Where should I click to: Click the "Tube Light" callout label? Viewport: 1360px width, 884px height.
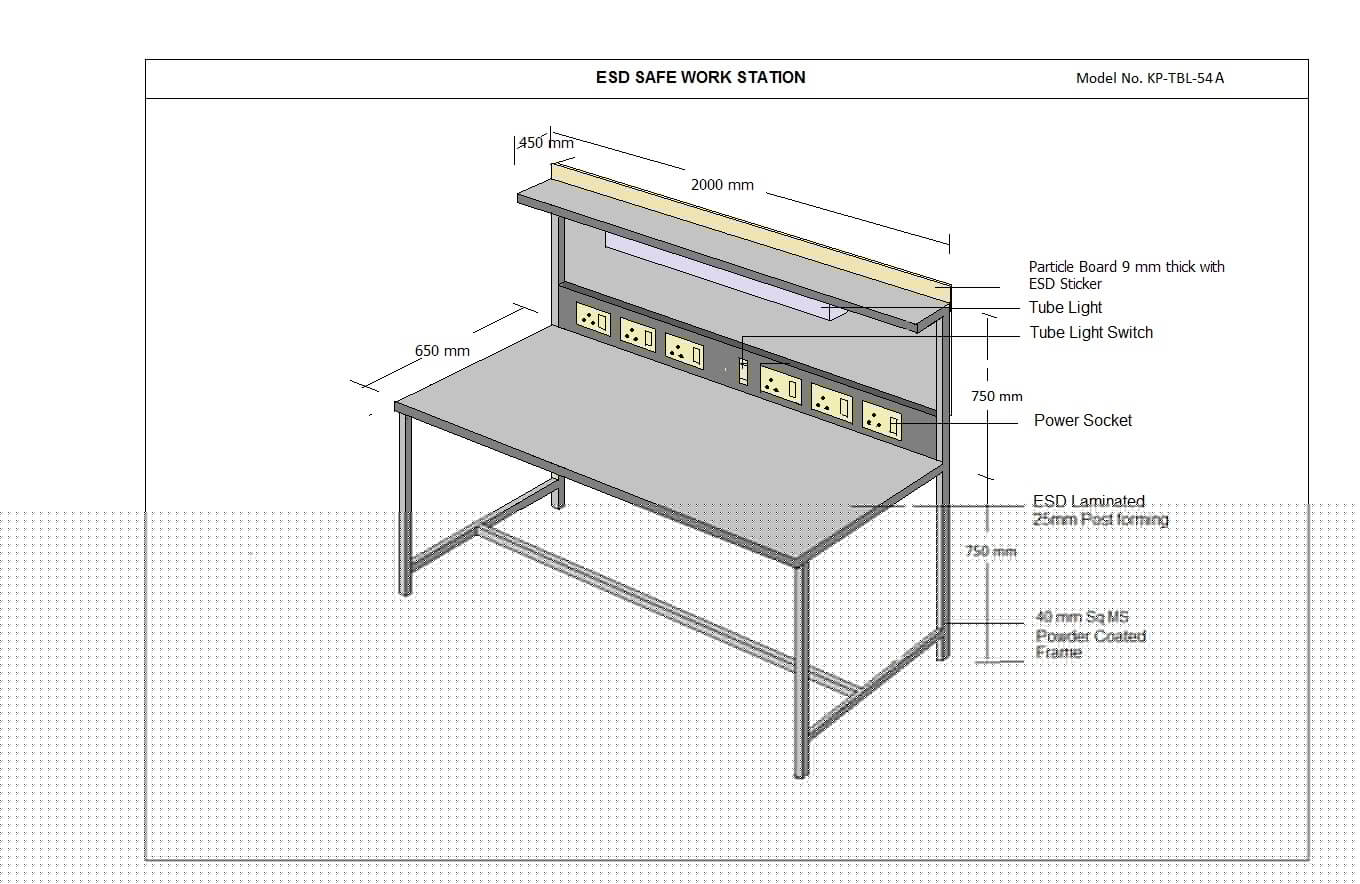[x=1065, y=308]
